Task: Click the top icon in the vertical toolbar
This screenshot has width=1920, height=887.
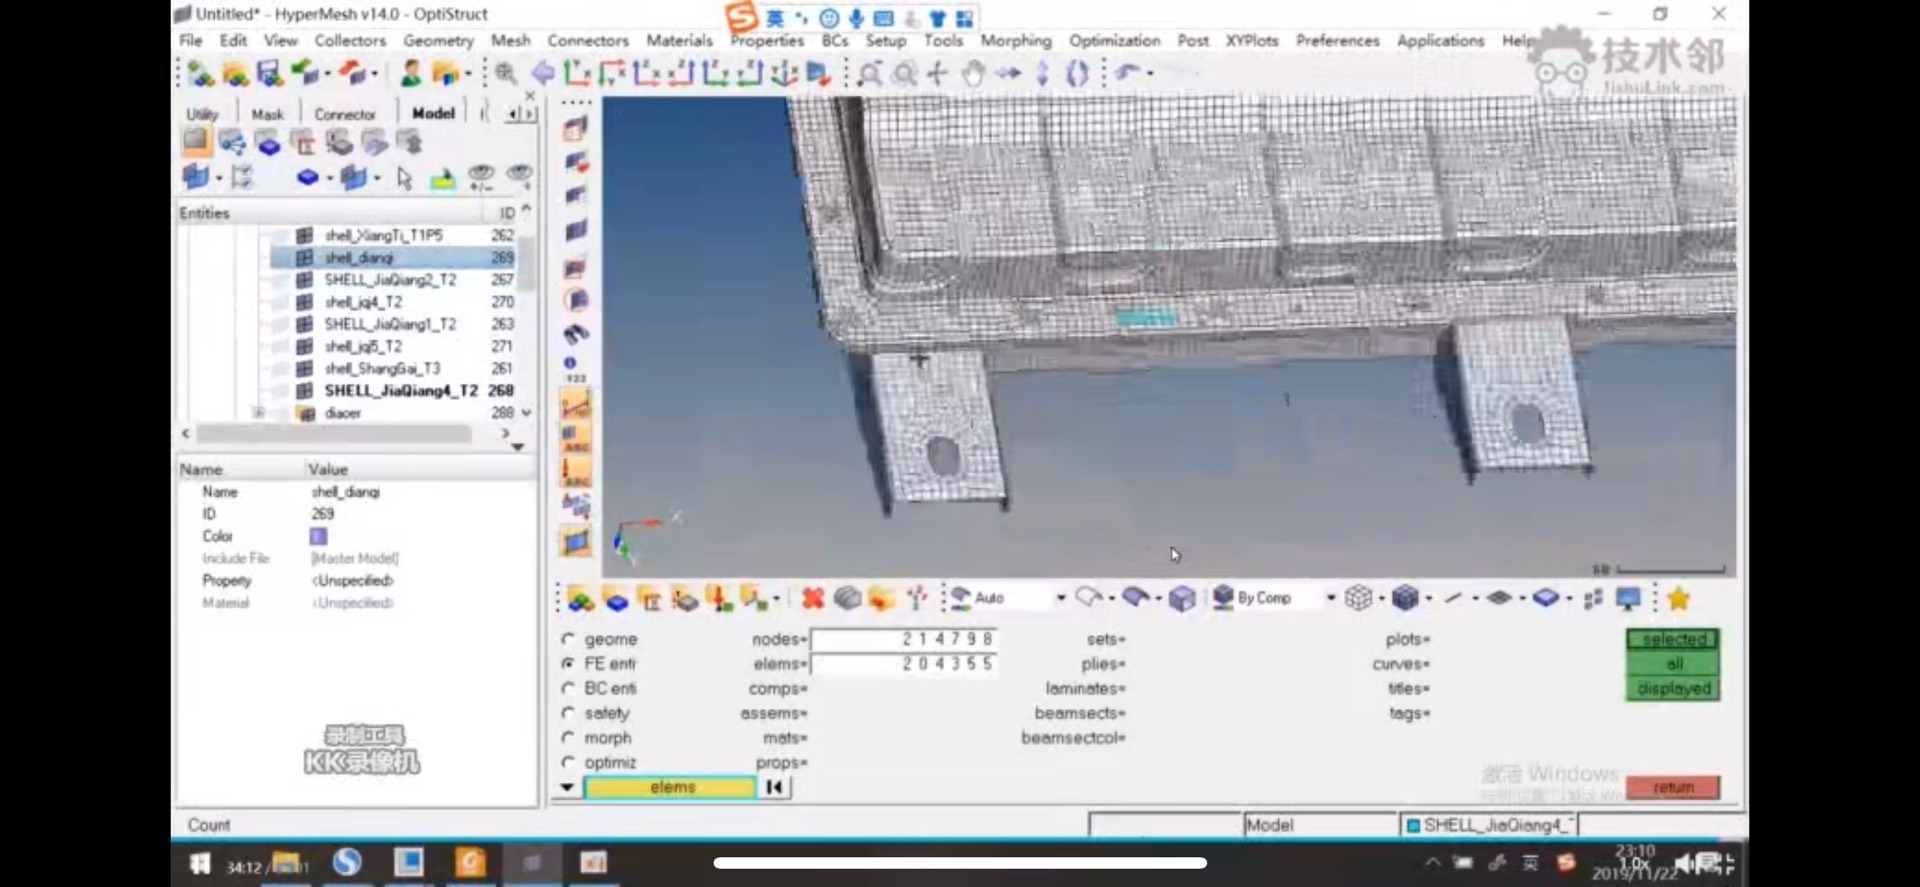Action: [x=575, y=129]
